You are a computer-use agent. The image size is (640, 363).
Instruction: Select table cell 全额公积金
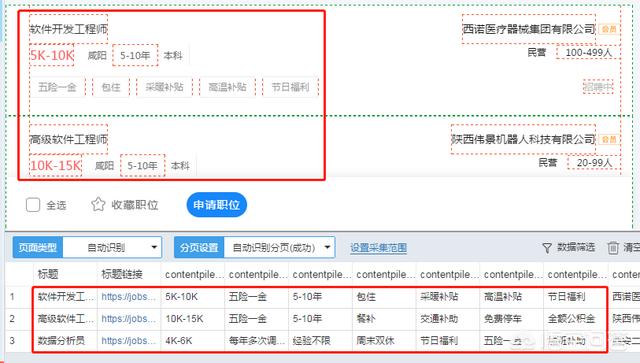tap(571, 319)
